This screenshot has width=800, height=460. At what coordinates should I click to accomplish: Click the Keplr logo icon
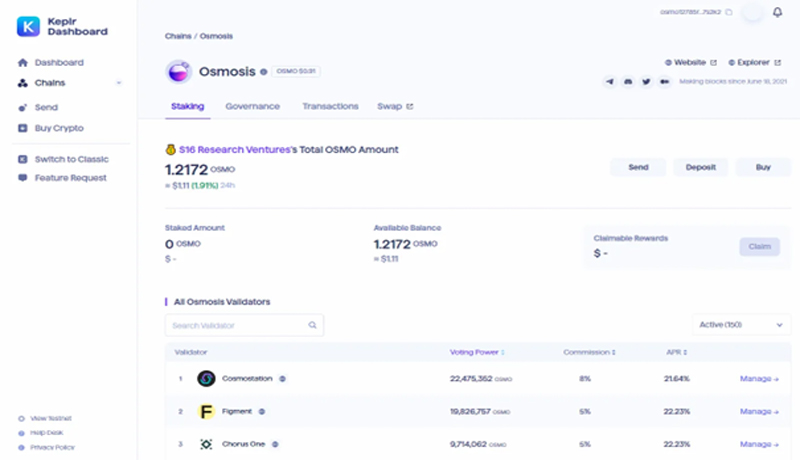(28, 27)
